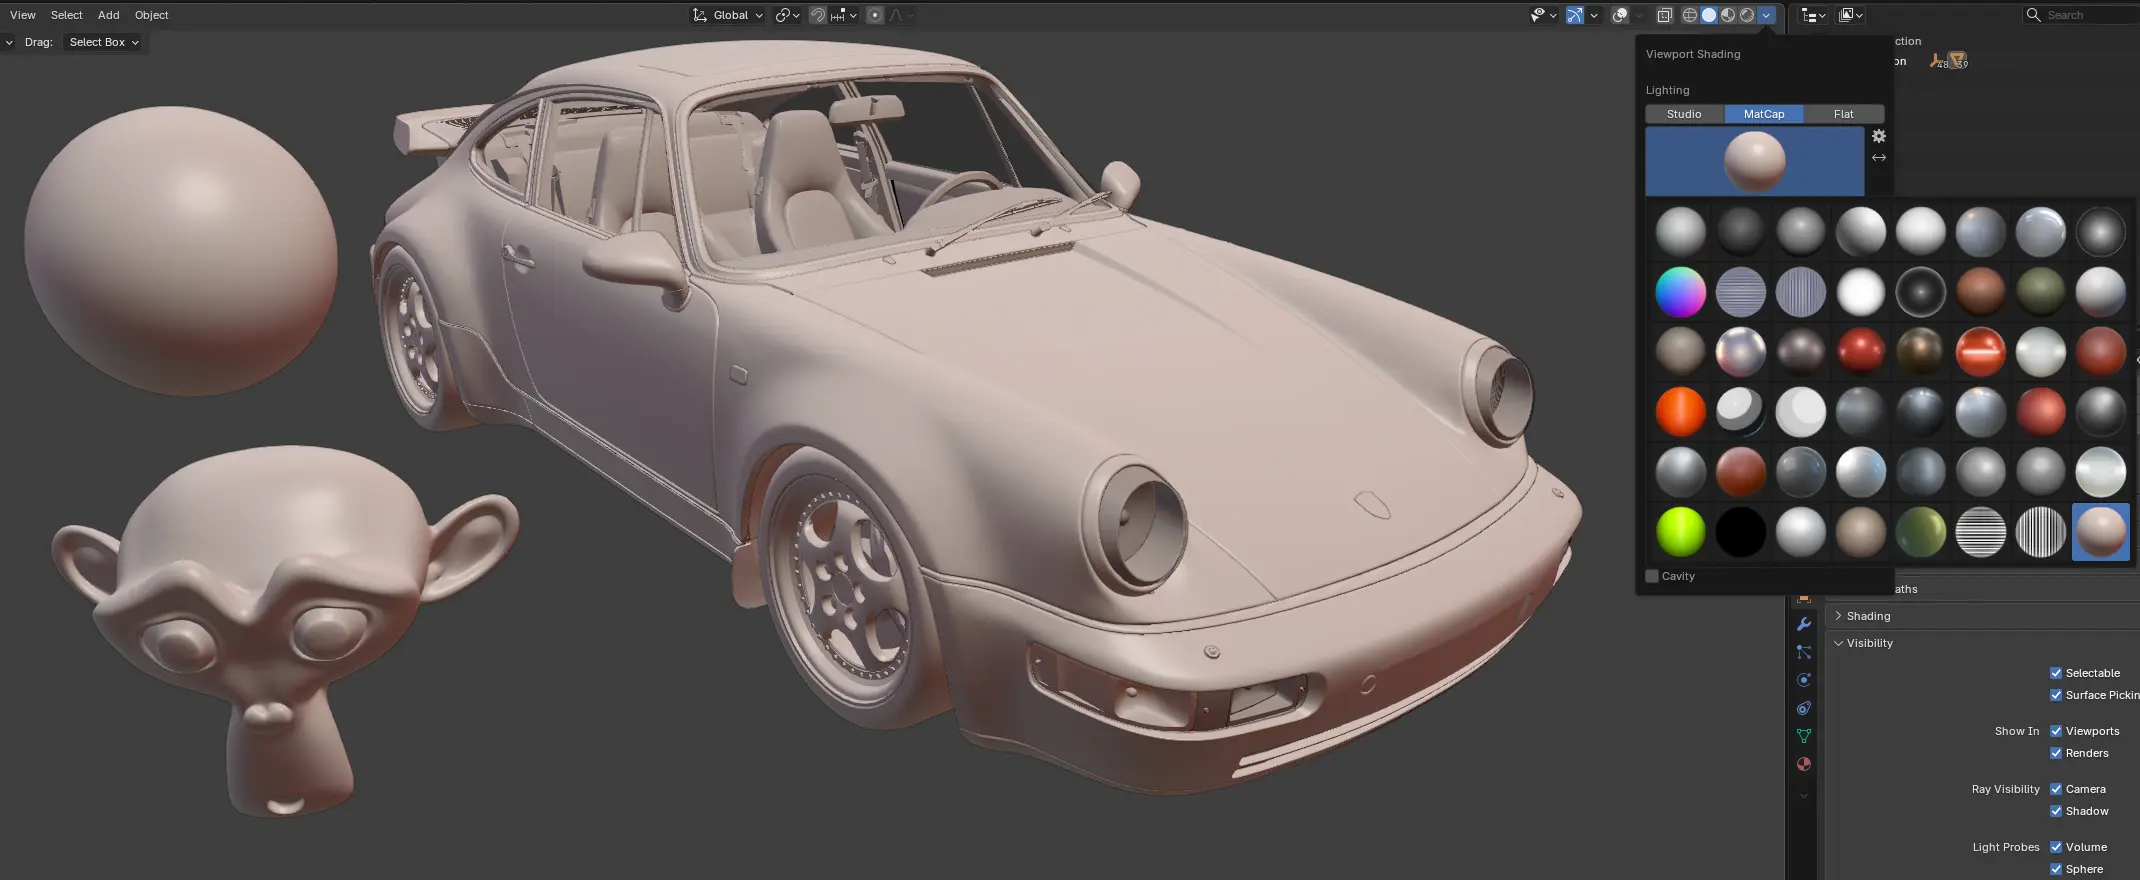The image size is (2140, 880).
Task: Open the Add menu
Action: pyautogui.click(x=108, y=15)
